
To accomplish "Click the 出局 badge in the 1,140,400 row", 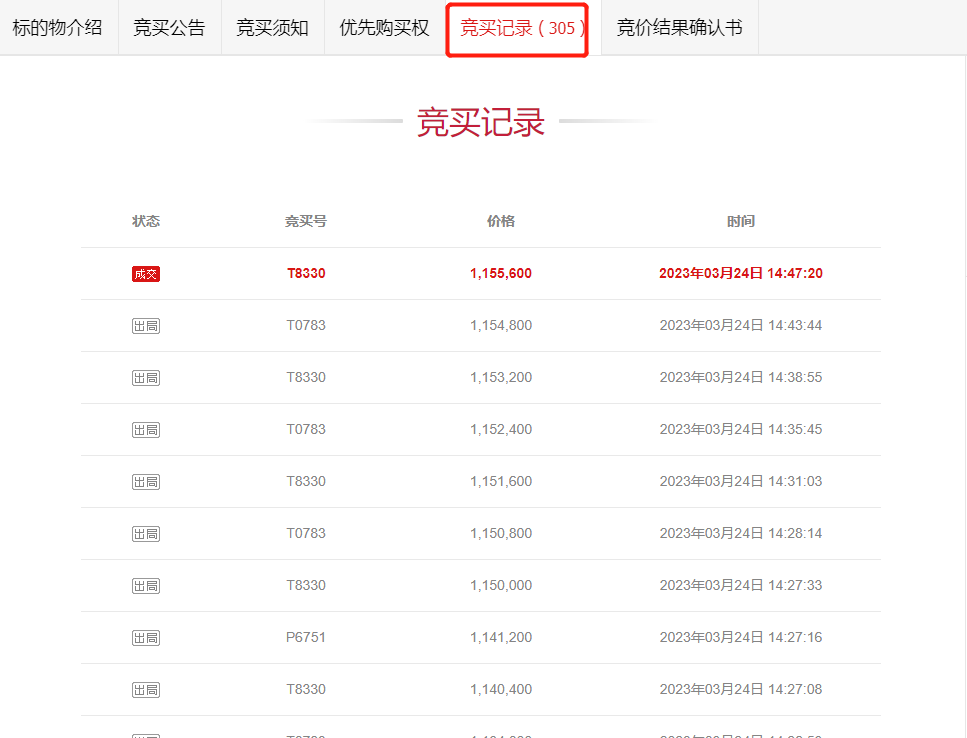I will point(146,690).
